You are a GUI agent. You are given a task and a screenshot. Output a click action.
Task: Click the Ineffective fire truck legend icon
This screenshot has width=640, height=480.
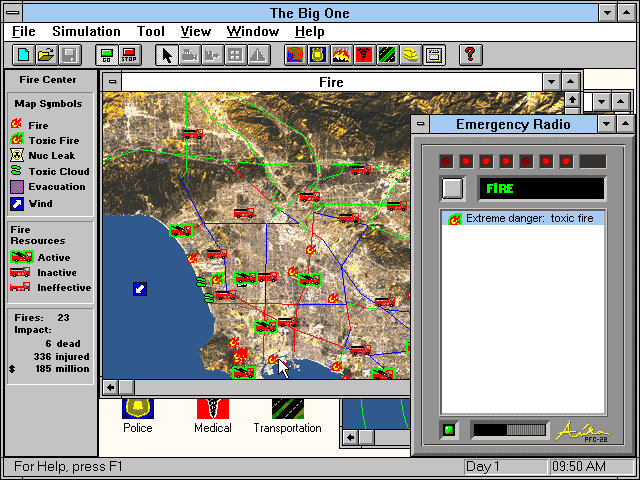[x=20, y=287]
